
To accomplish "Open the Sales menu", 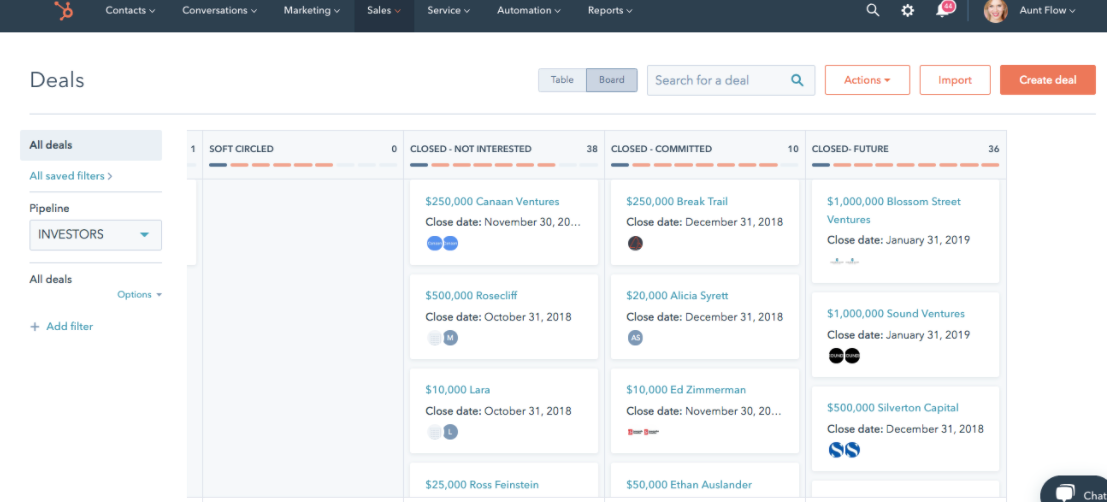I will click(x=384, y=11).
